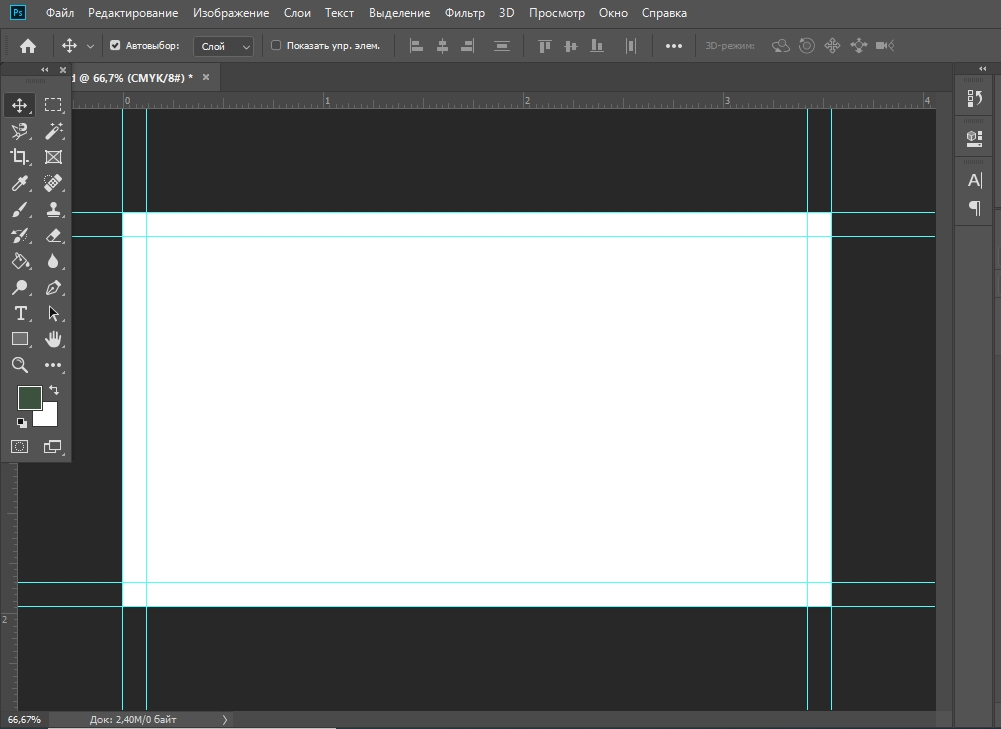The width and height of the screenshot is (1001, 729).
Task: Open the three-dots align options button
Action: click(674, 46)
